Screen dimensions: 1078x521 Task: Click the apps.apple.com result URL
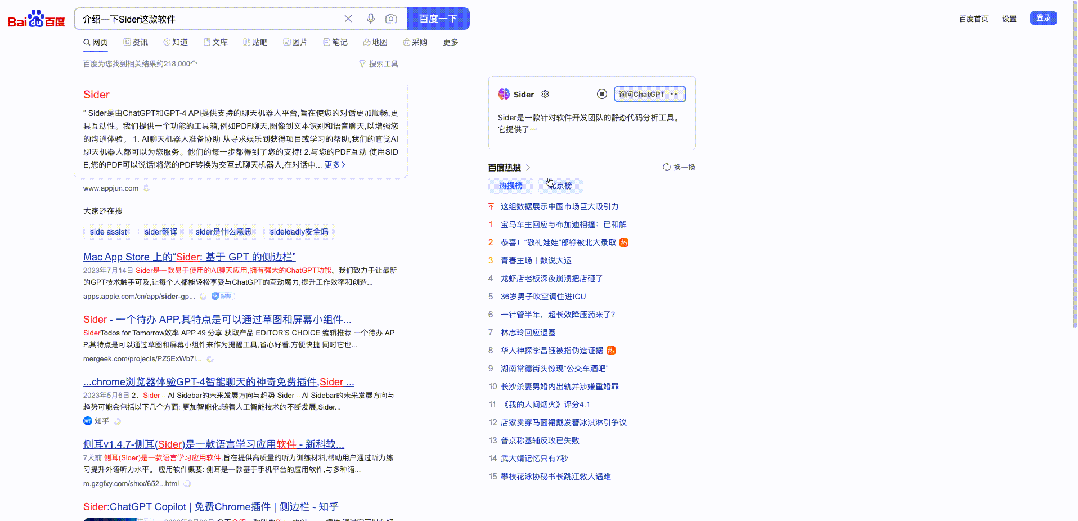point(140,296)
